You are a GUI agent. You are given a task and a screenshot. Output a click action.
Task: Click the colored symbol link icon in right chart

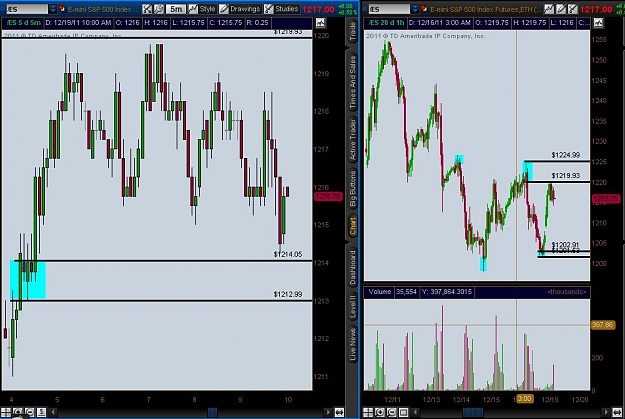click(x=424, y=9)
